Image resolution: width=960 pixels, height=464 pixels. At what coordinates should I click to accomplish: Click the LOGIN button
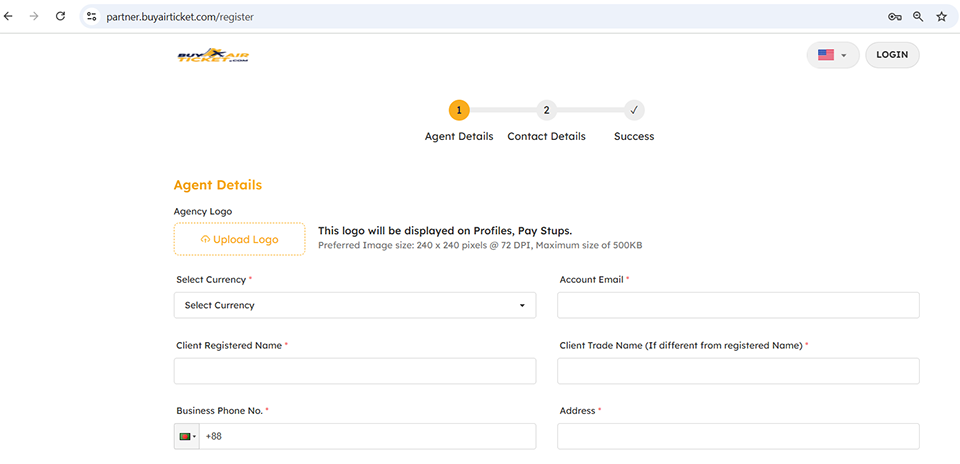(891, 55)
